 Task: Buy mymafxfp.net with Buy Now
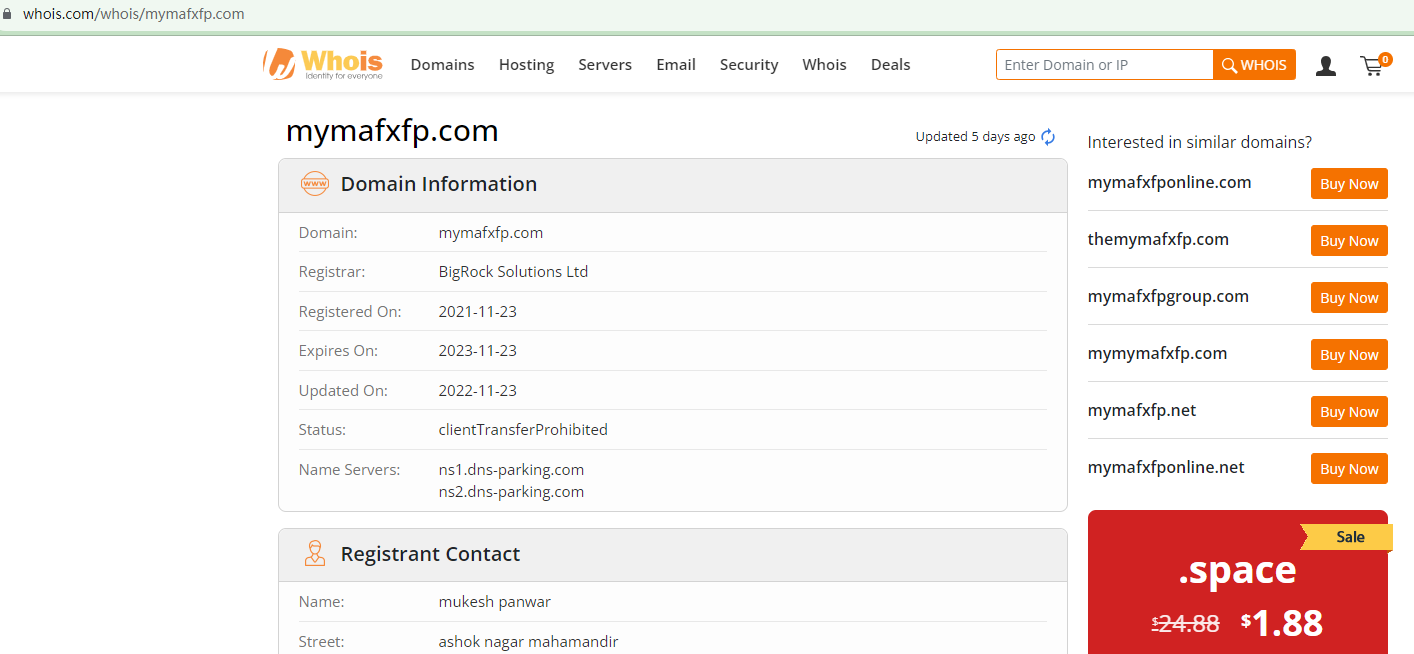1349,412
